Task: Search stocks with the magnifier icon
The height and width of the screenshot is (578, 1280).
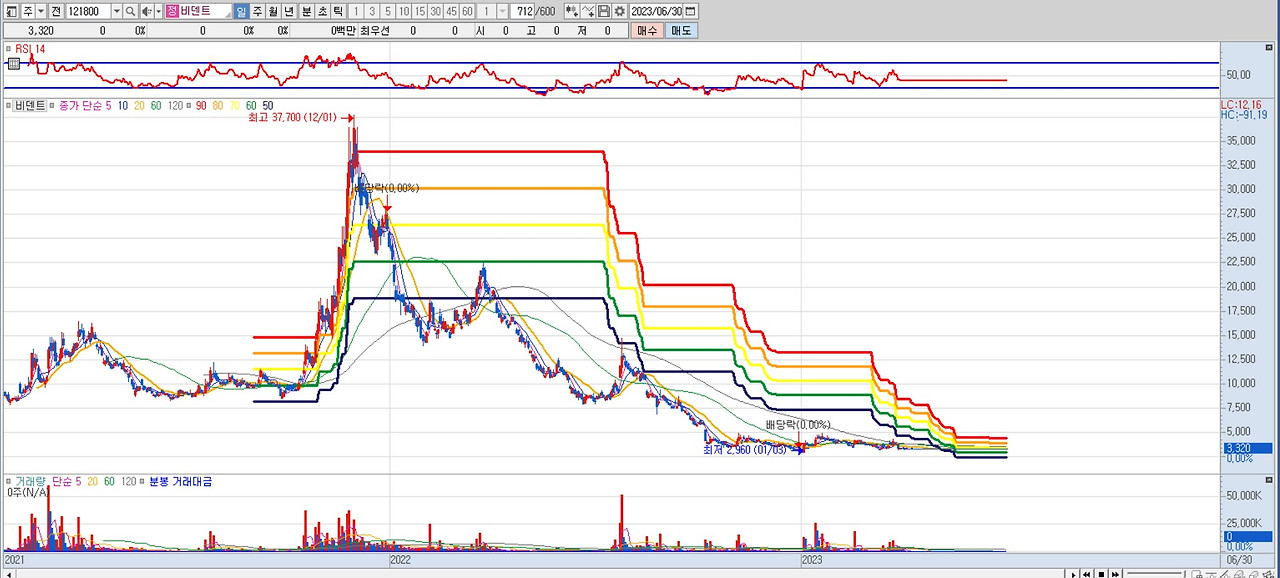Action: pyautogui.click(x=130, y=11)
